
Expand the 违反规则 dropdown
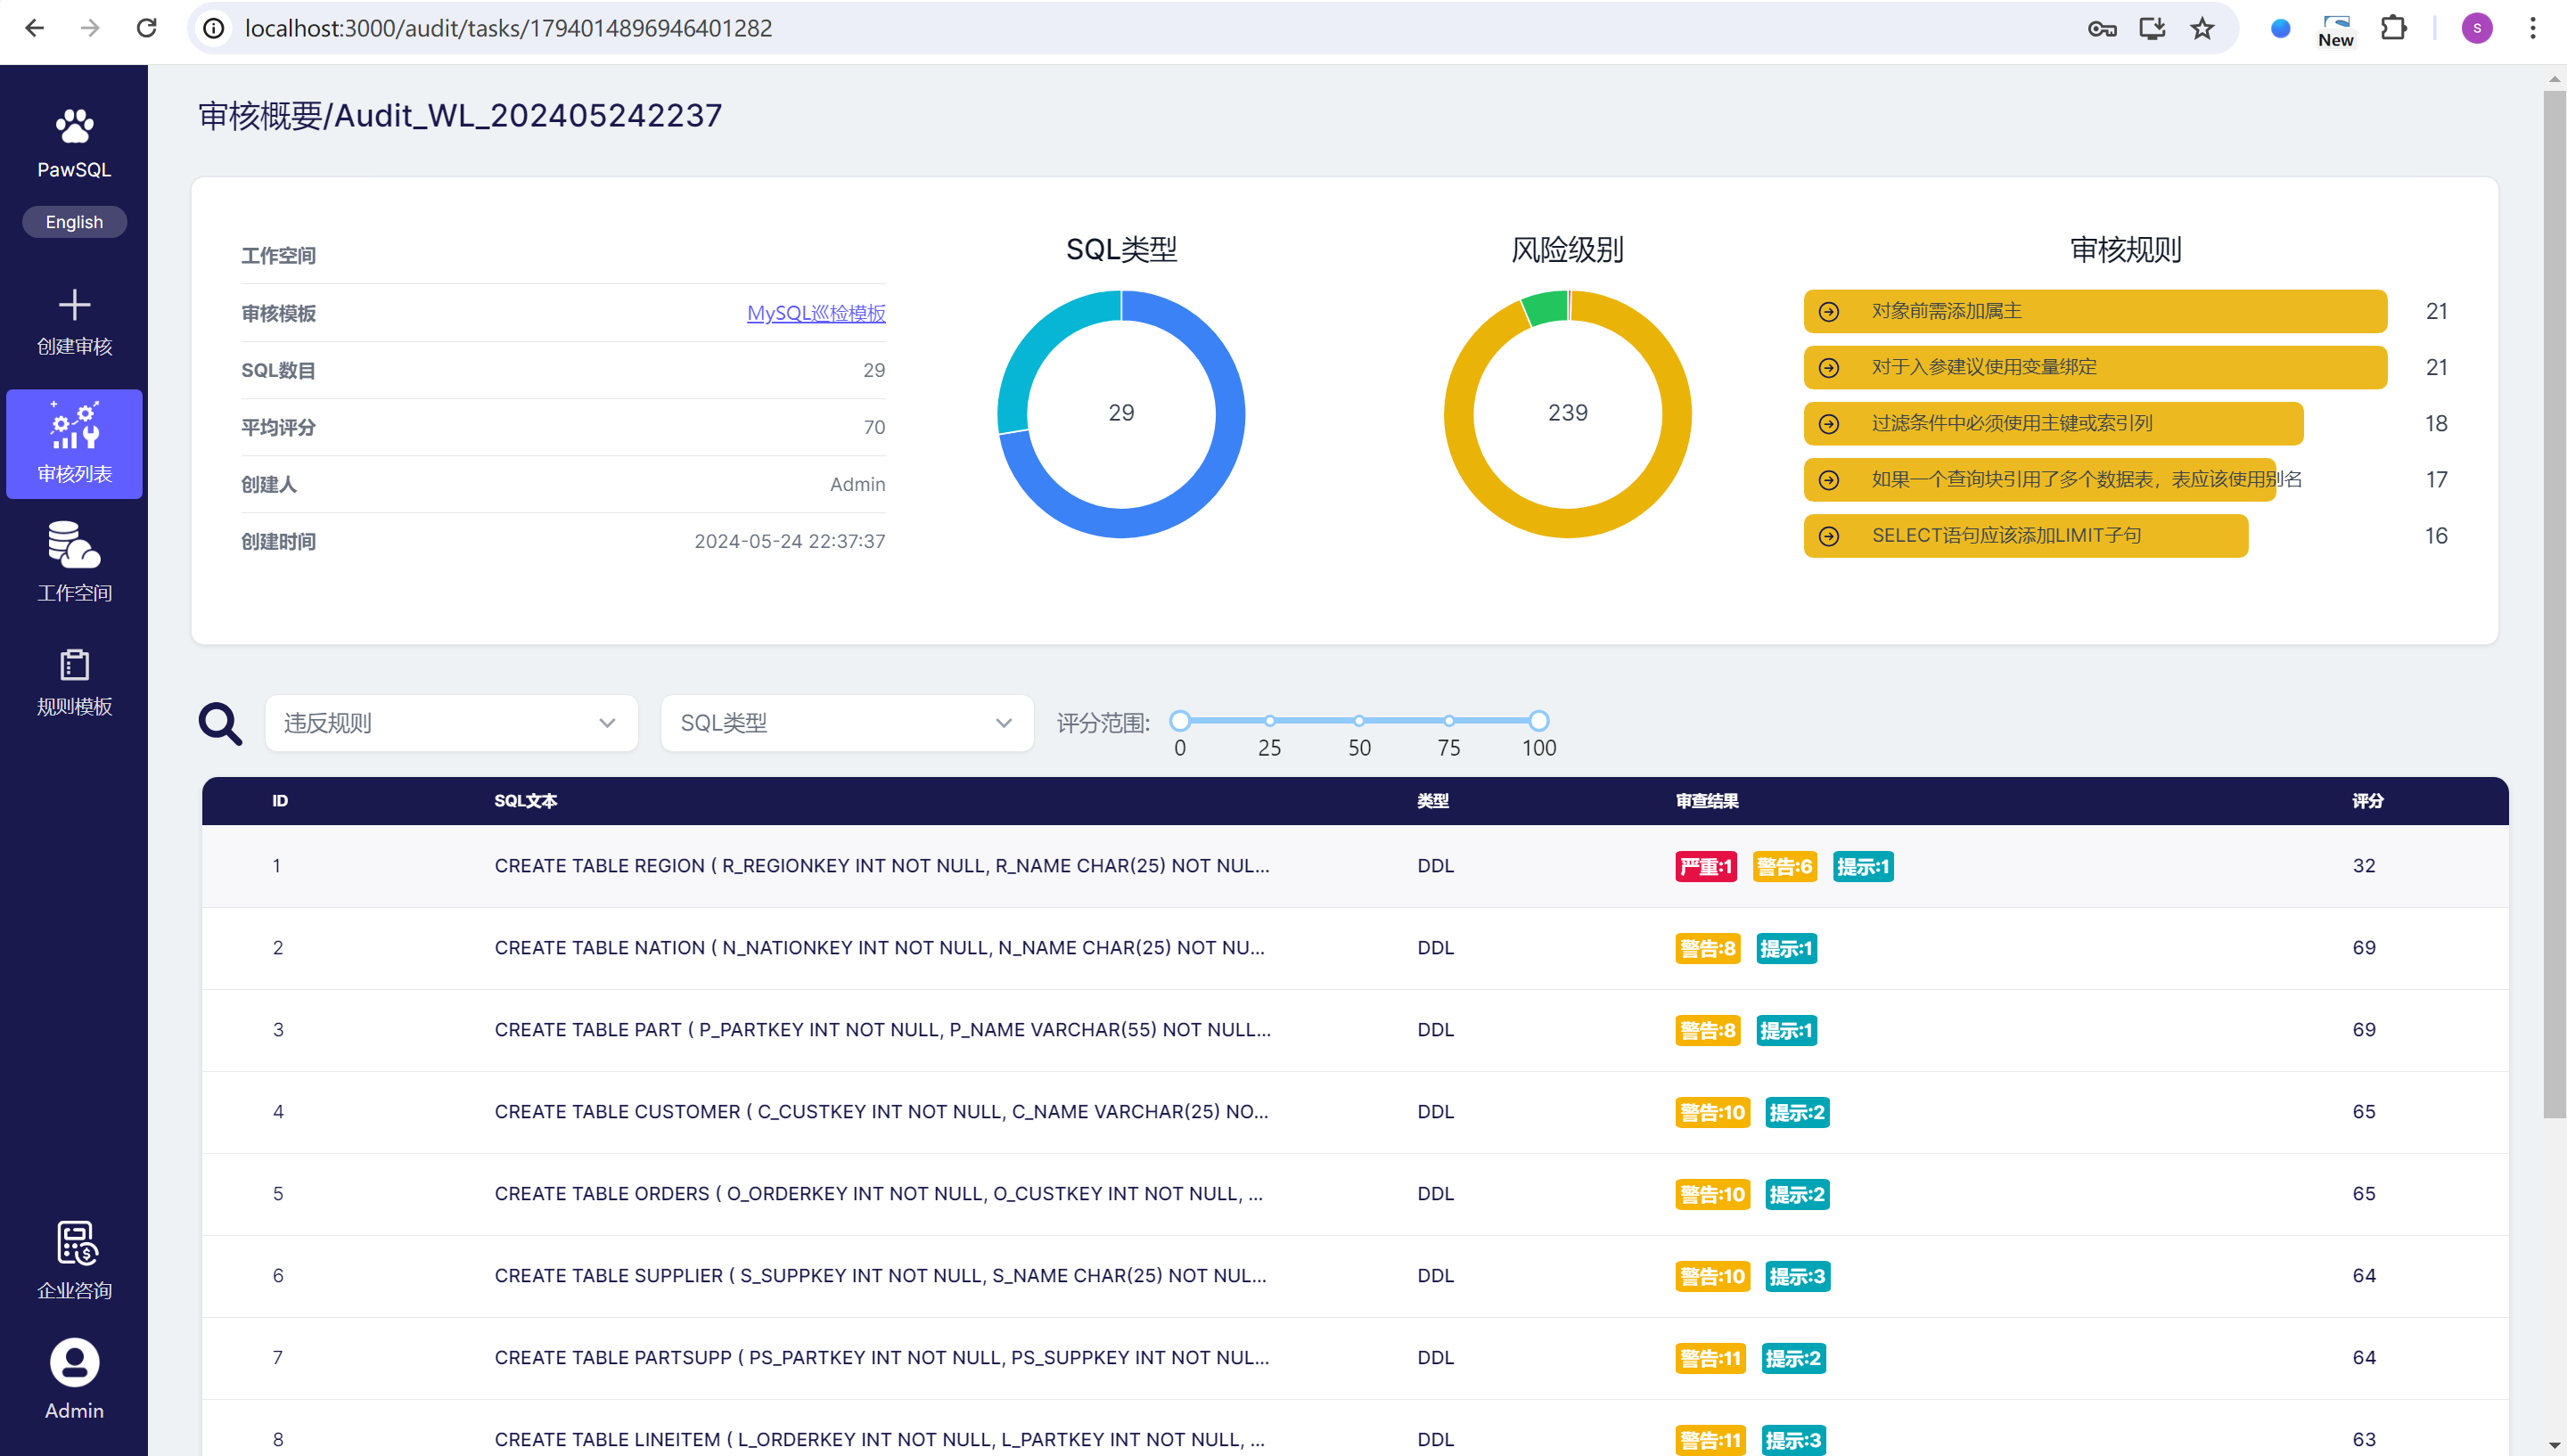click(x=451, y=723)
